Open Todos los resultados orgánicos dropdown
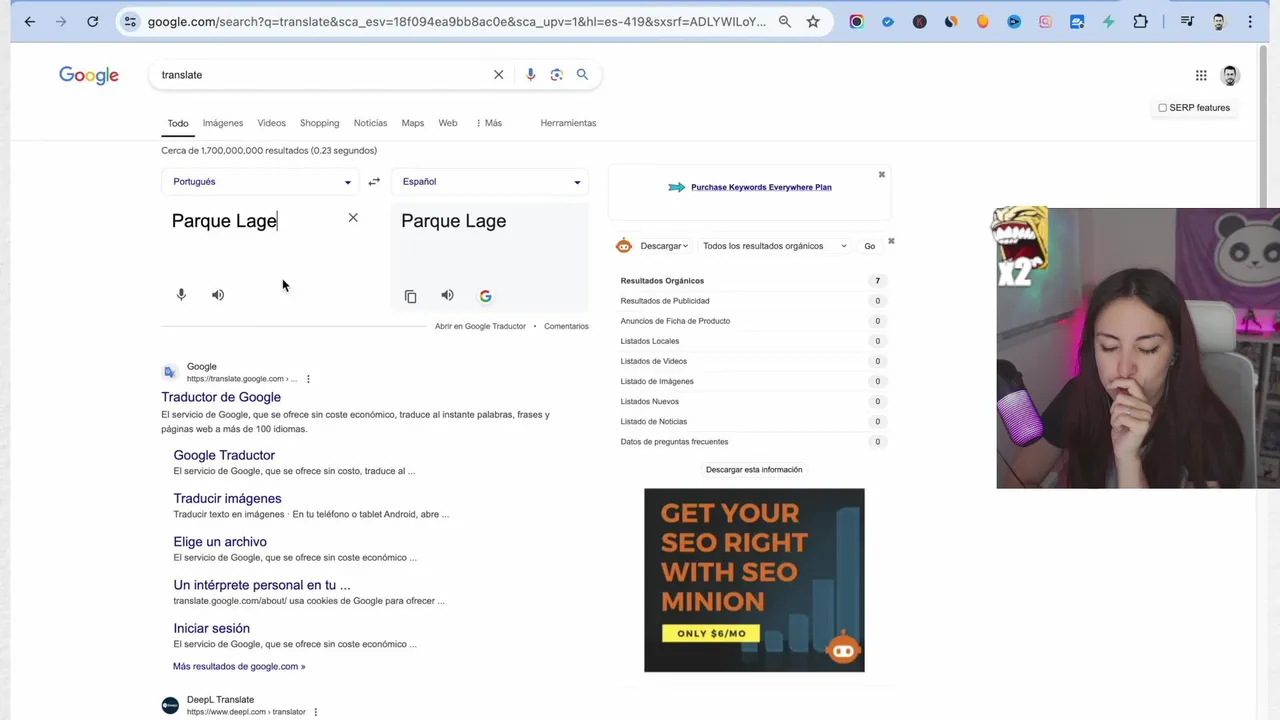The image size is (1280, 720). 775,246
